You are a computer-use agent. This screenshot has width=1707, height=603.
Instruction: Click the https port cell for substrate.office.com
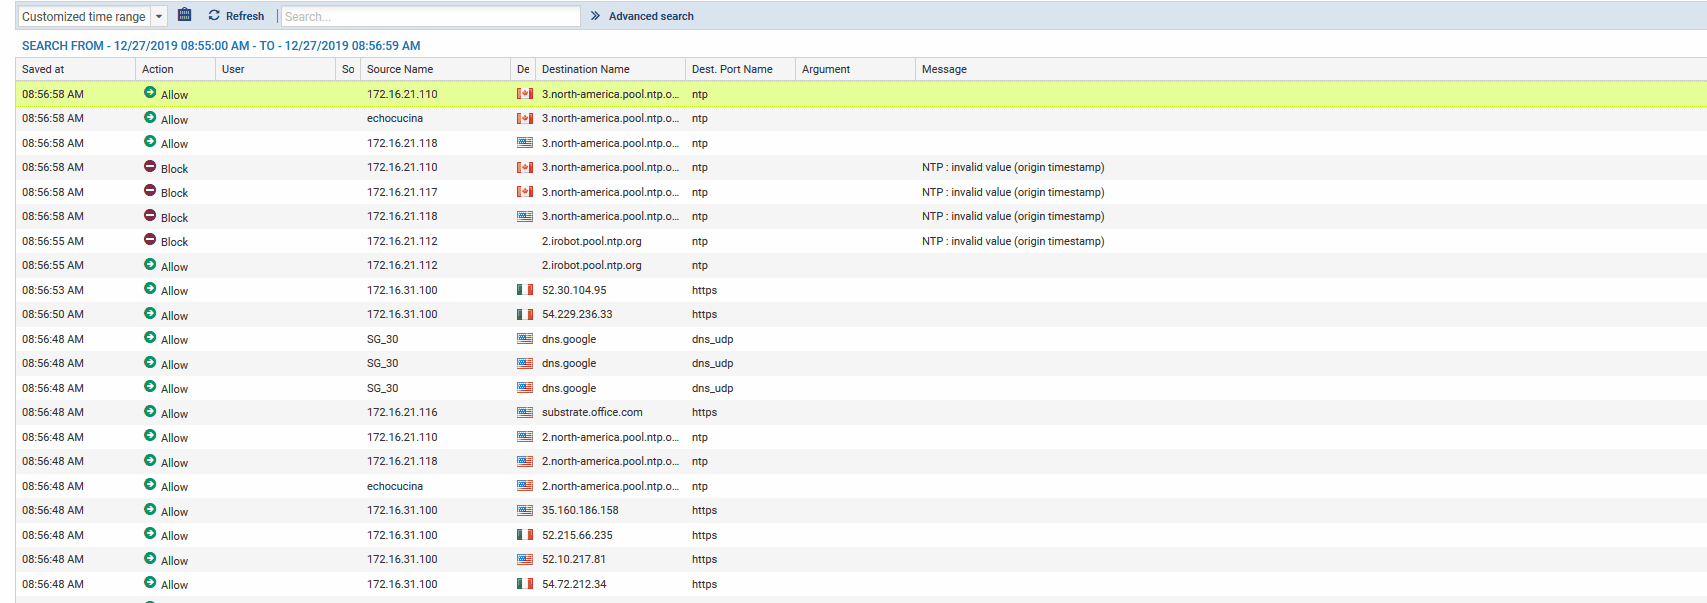pyautogui.click(x=704, y=412)
